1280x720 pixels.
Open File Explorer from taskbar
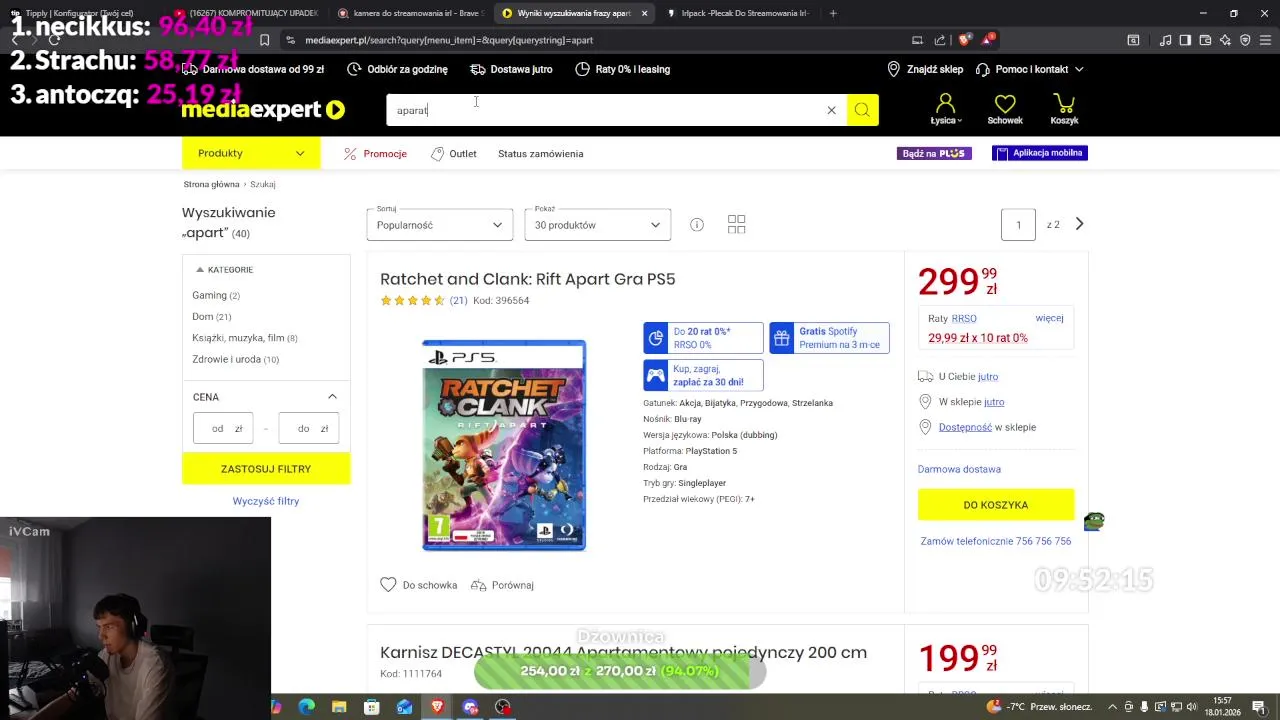click(x=339, y=707)
